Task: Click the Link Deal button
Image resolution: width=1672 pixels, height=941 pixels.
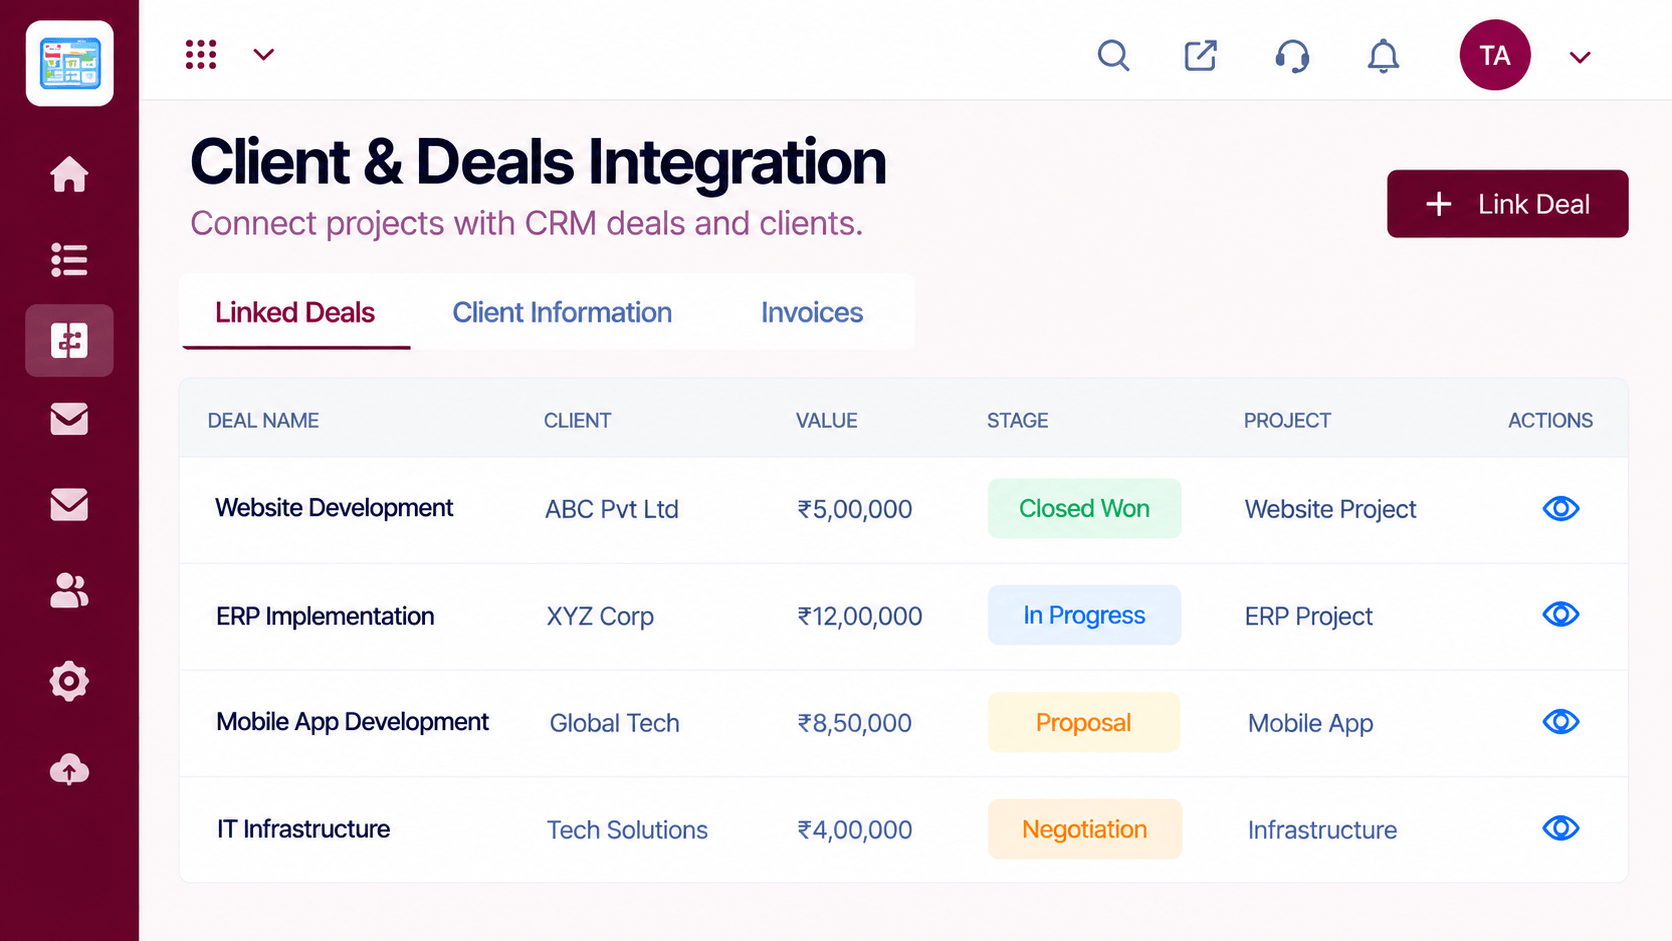Action: coord(1507,204)
